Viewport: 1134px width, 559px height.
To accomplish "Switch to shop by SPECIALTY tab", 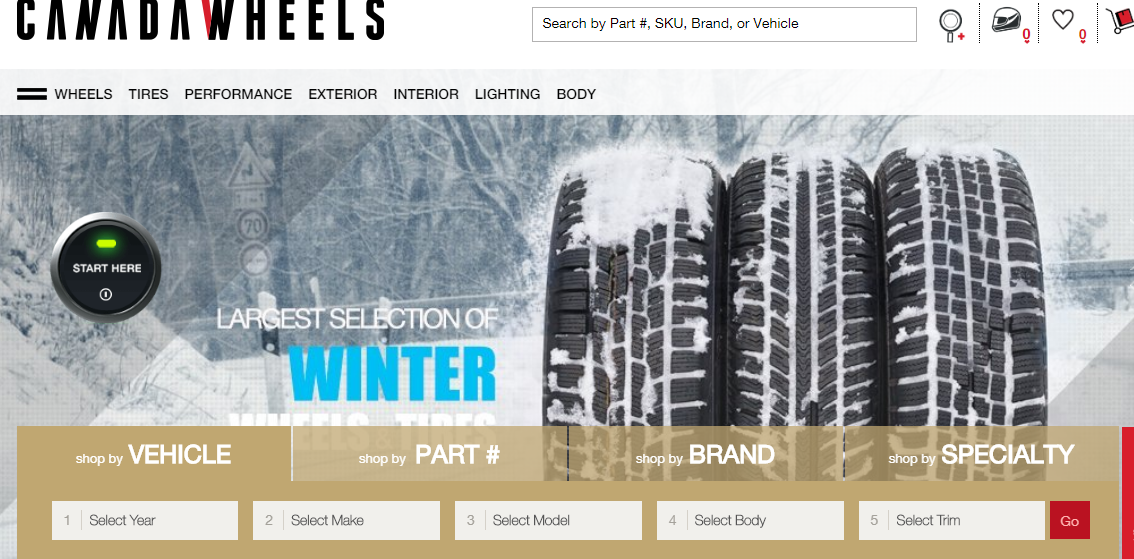I will click(x=981, y=454).
